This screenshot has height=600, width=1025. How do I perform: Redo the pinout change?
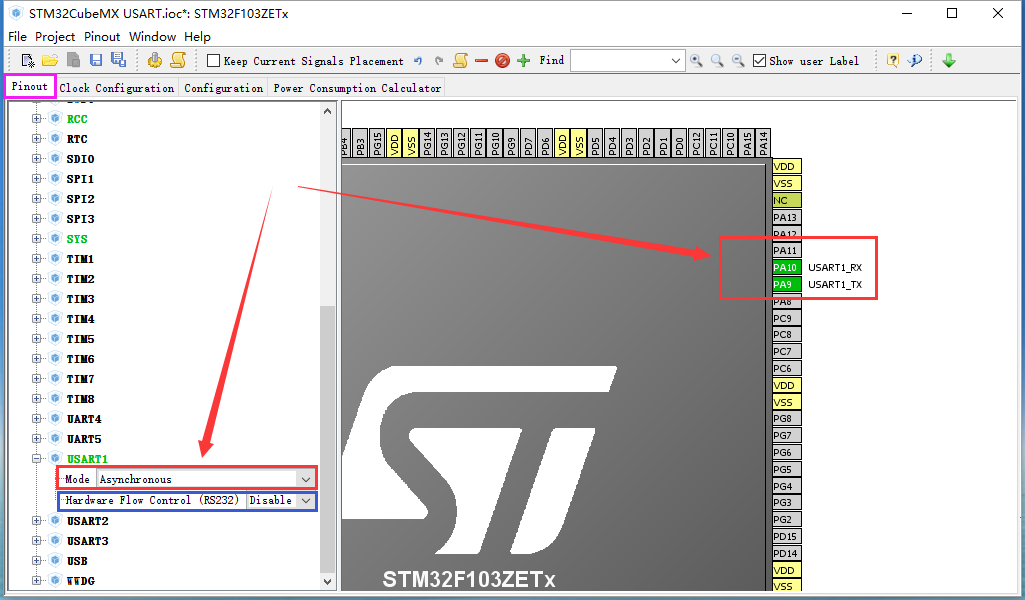click(439, 61)
